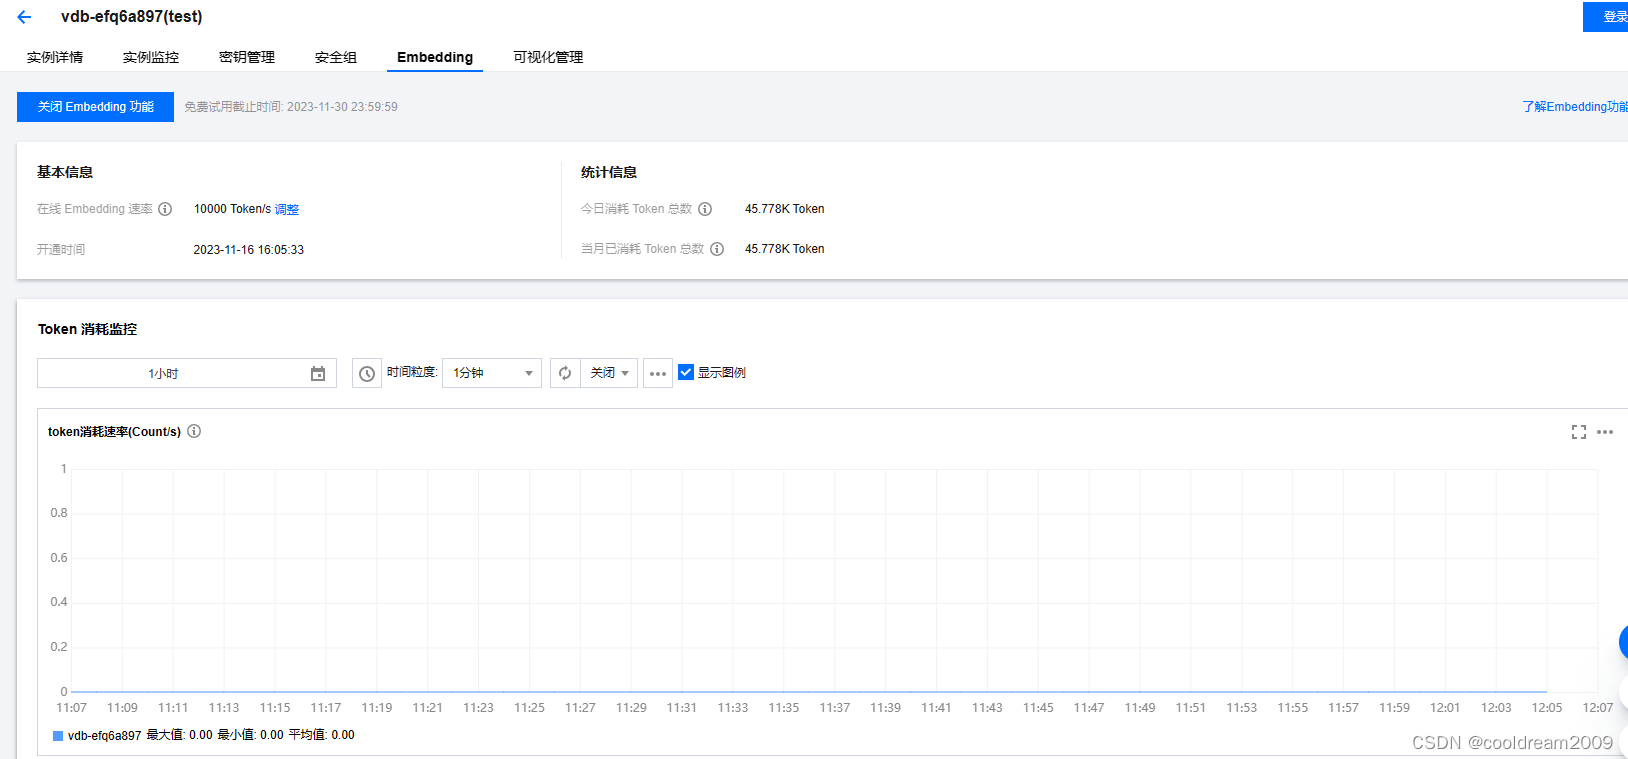Open 时间粒度 1分钟 dropdown
This screenshot has width=1628, height=759.
(491, 373)
